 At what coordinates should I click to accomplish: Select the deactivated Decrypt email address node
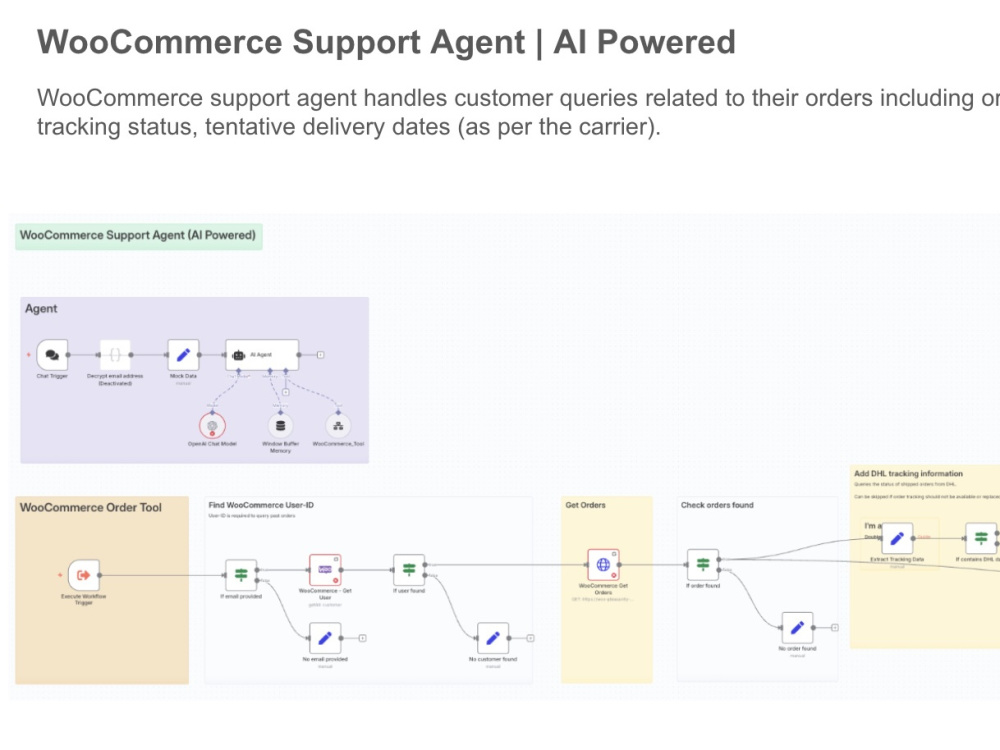(x=115, y=355)
